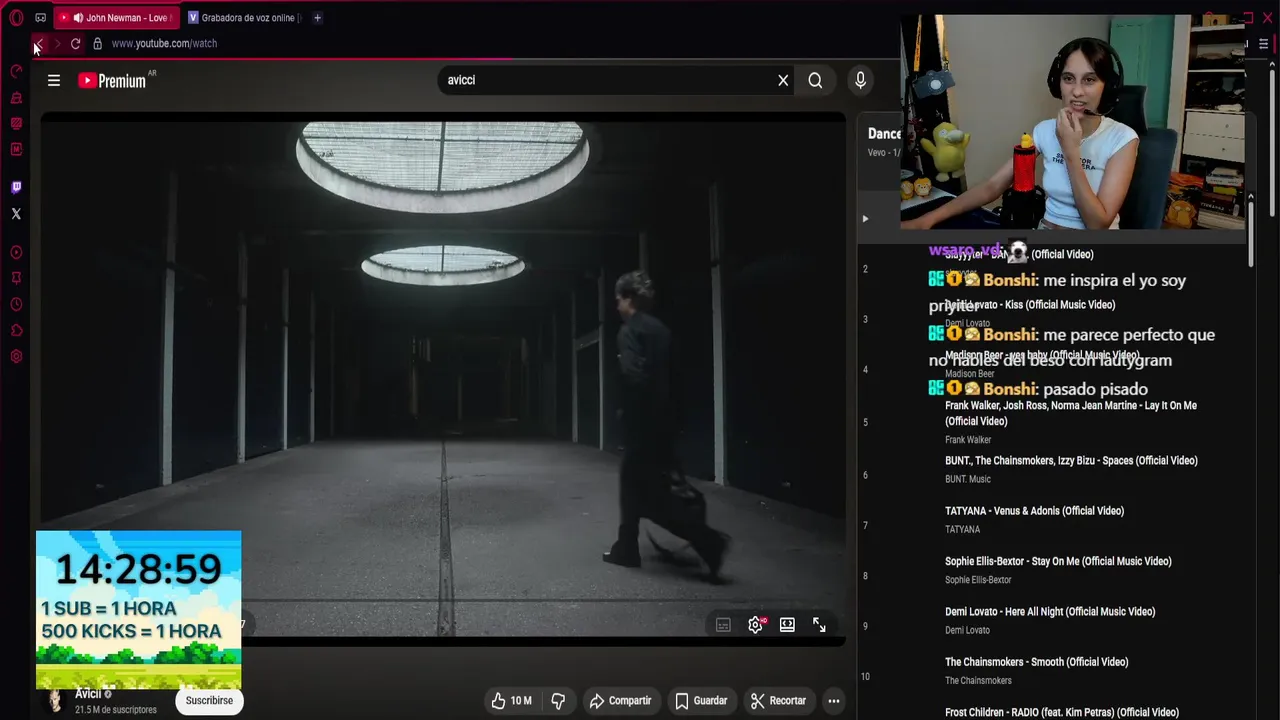Open a new browser tab
The height and width of the screenshot is (720, 1280).
317,18
